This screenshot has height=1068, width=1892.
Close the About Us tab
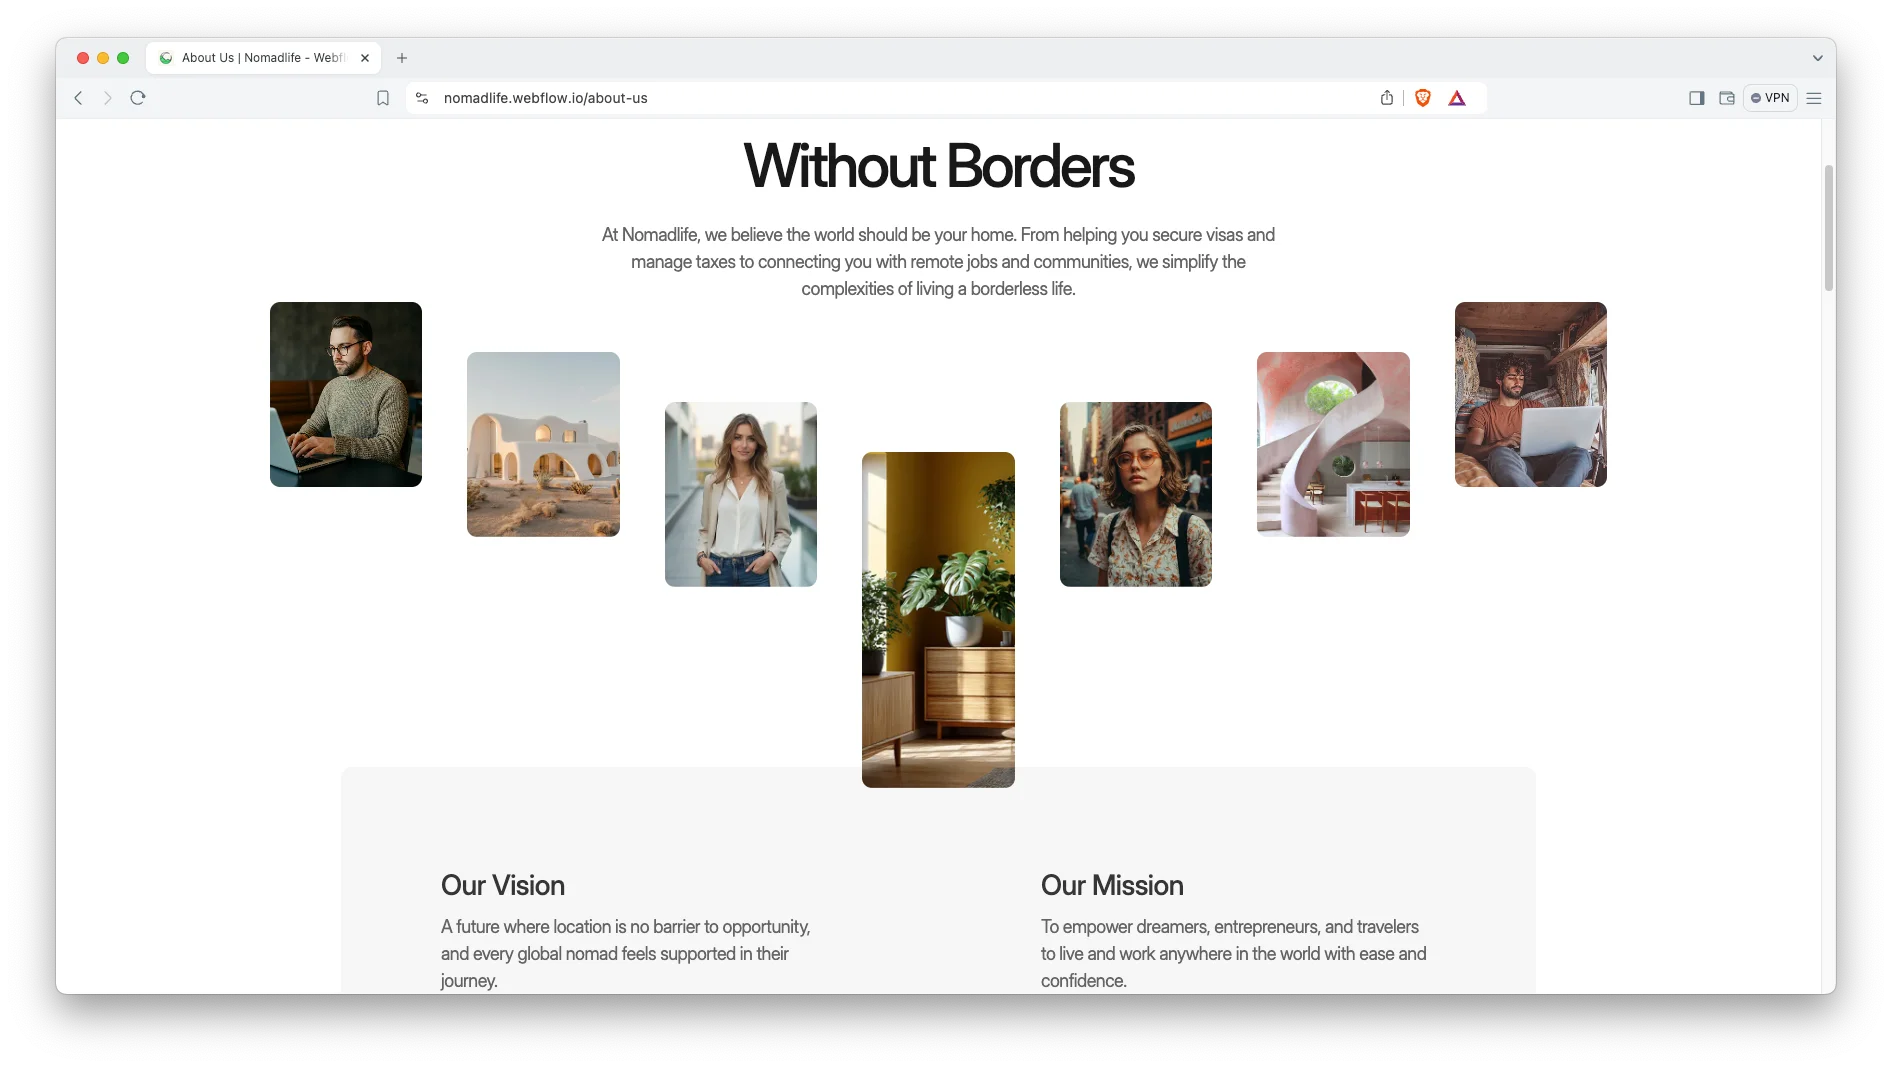coord(365,58)
